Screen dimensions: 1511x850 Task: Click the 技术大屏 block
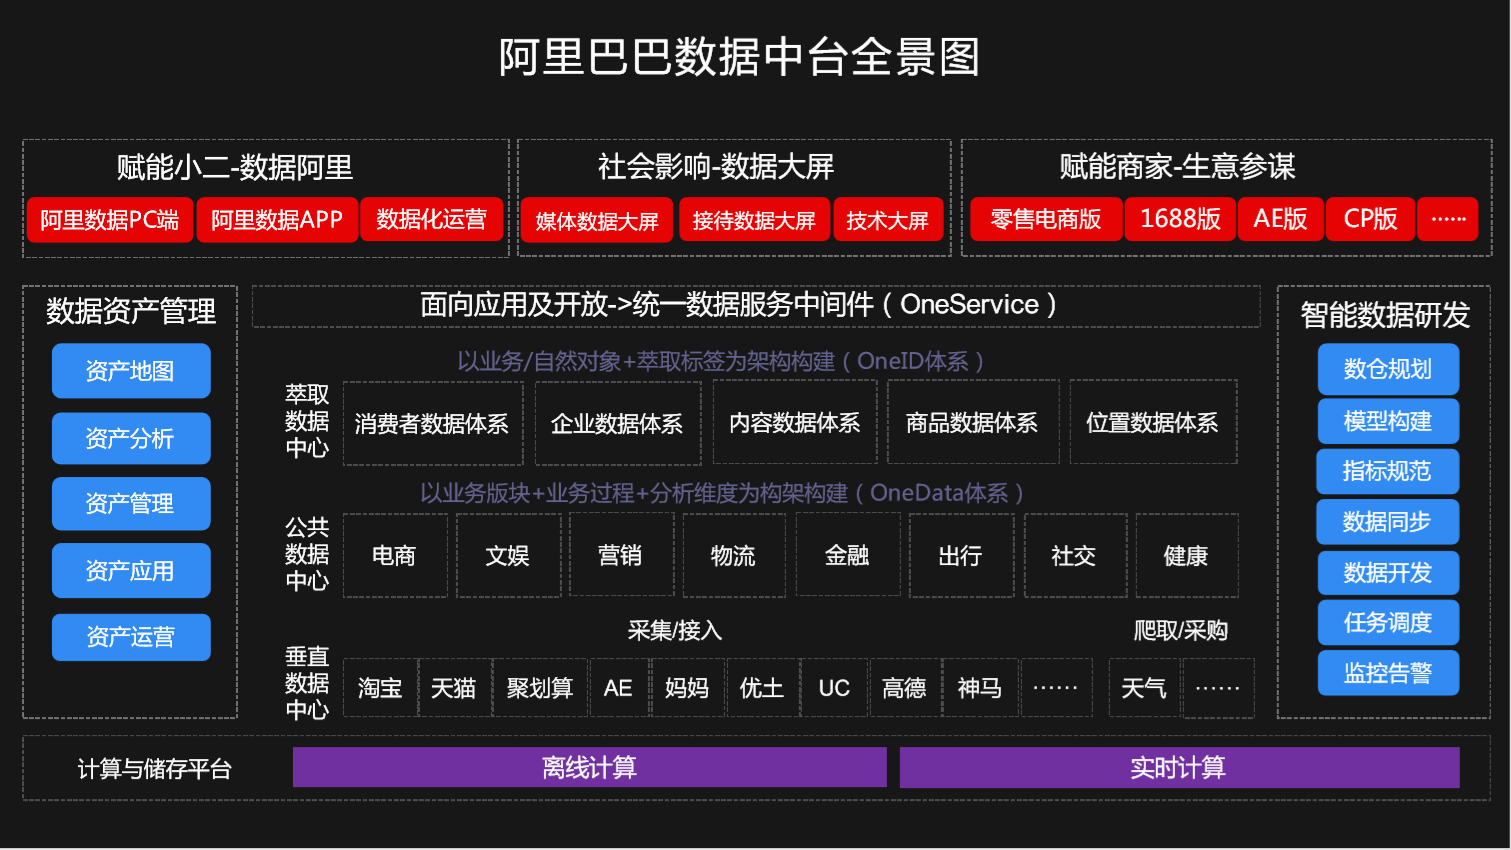tap(889, 219)
